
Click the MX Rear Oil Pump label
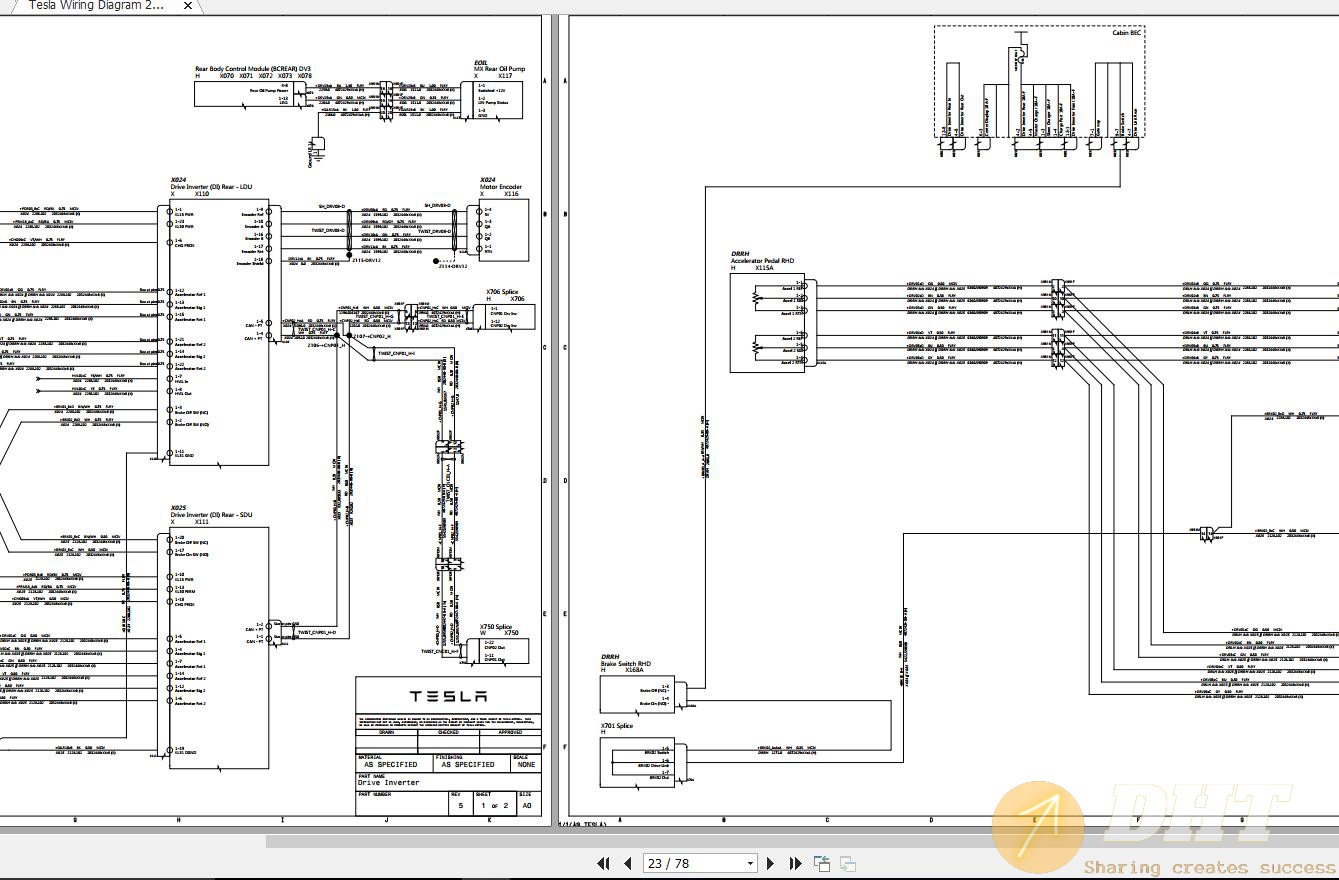click(x=499, y=69)
